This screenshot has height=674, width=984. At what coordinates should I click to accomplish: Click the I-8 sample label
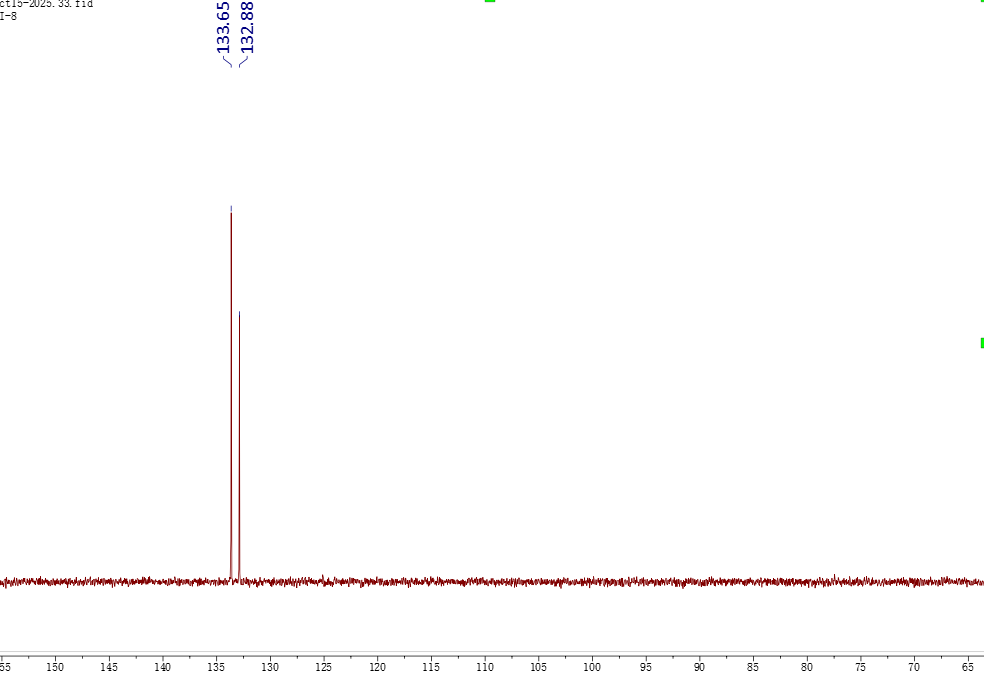[x=9, y=16]
